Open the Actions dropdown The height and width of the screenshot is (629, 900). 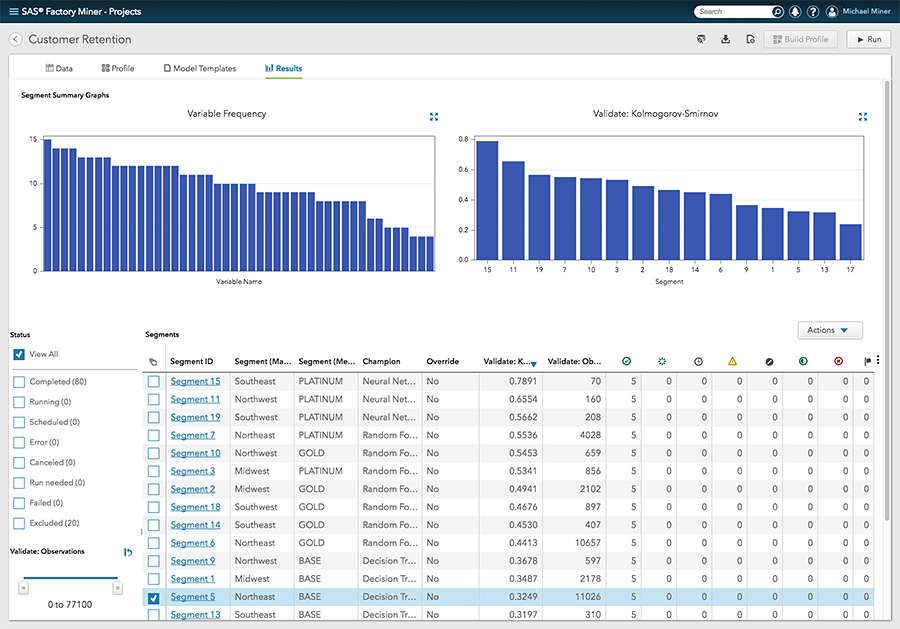pyautogui.click(x=829, y=330)
